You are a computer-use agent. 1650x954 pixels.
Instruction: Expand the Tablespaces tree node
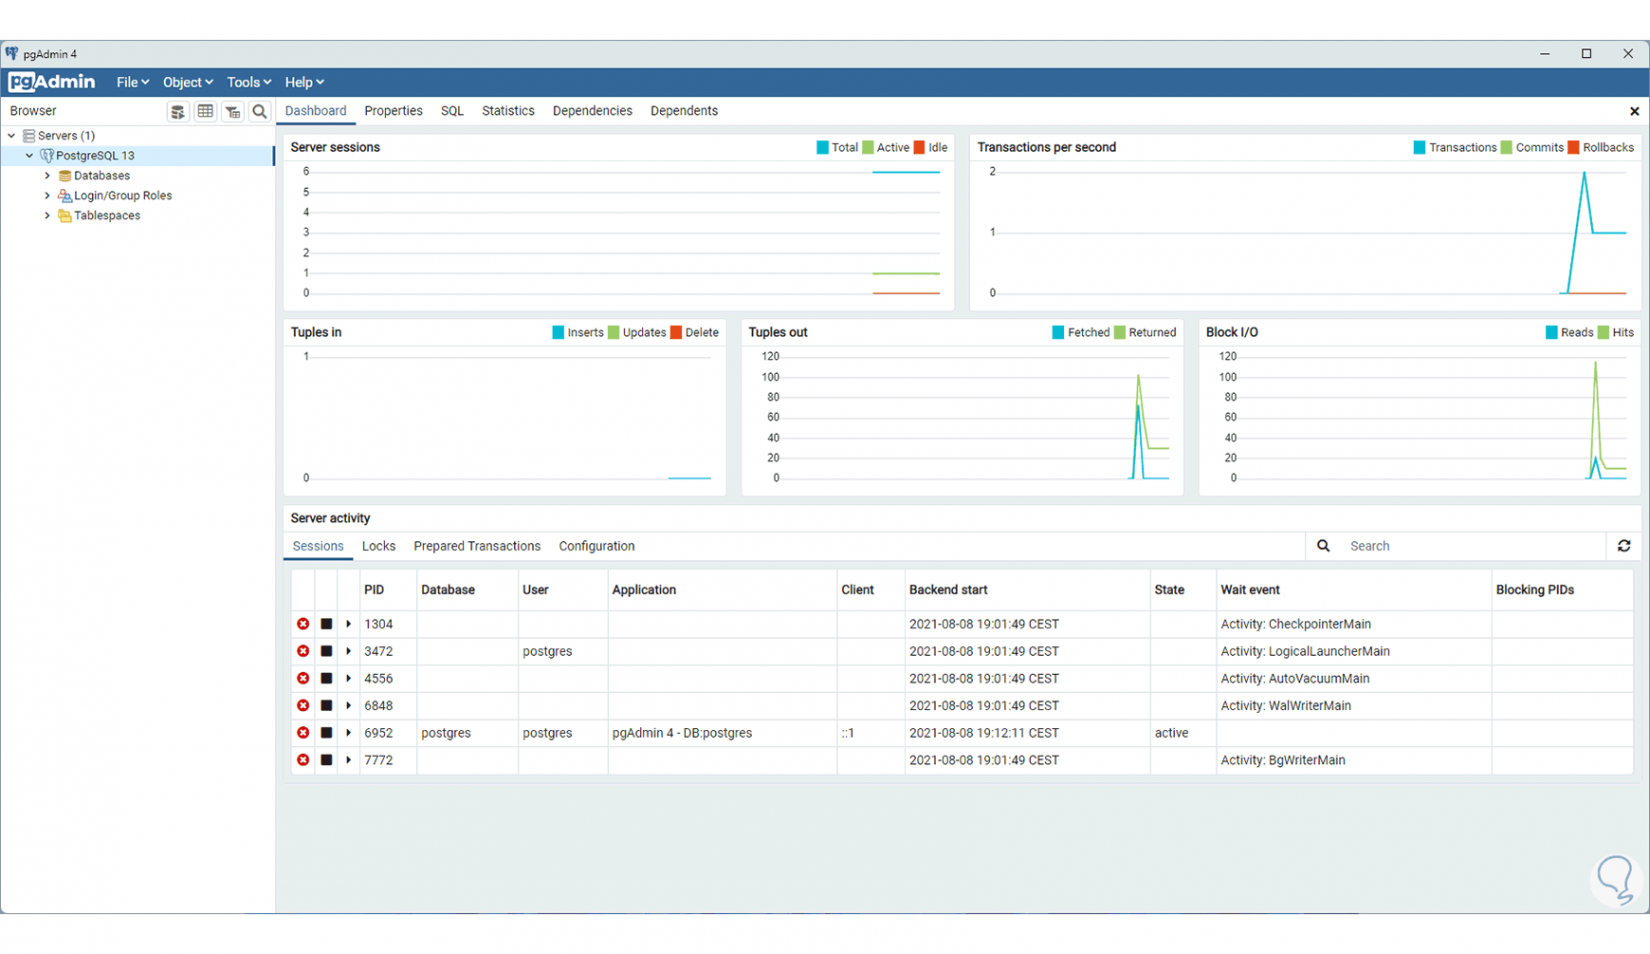click(47, 216)
